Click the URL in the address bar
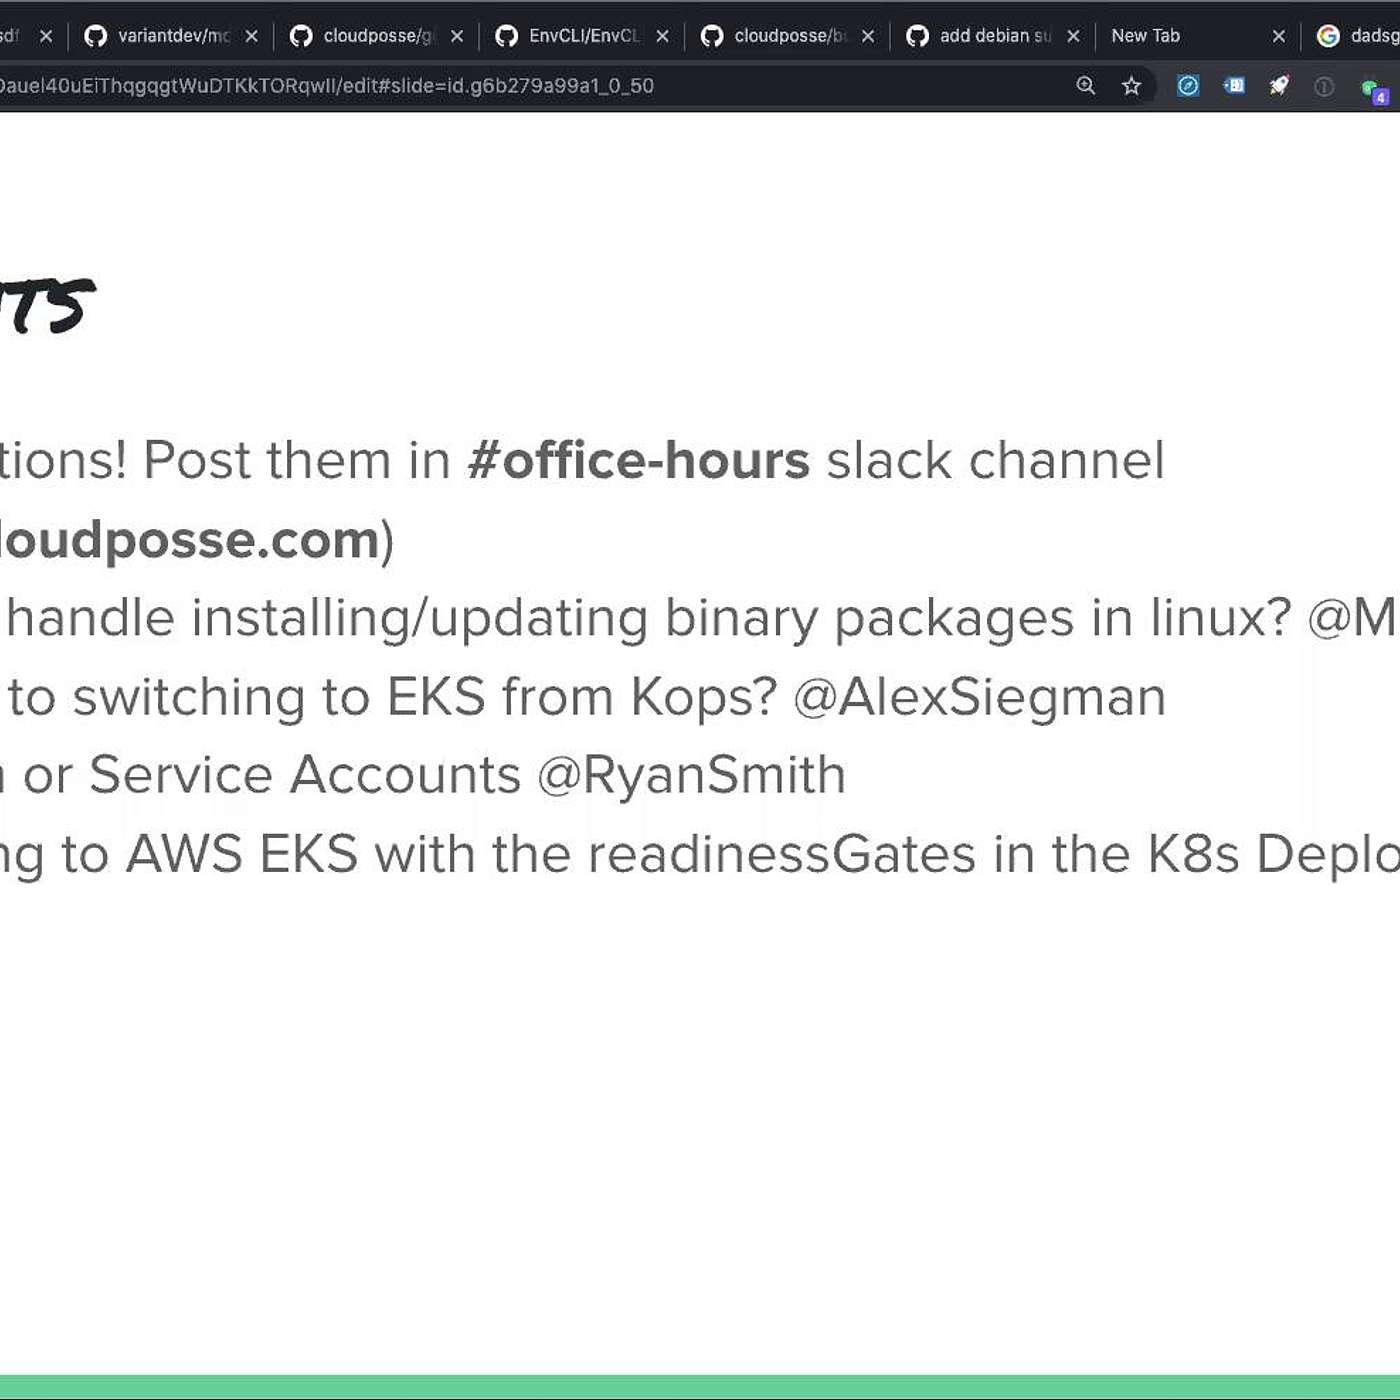The width and height of the screenshot is (1400, 1400). pyautogui.click(x=326, y=86)
